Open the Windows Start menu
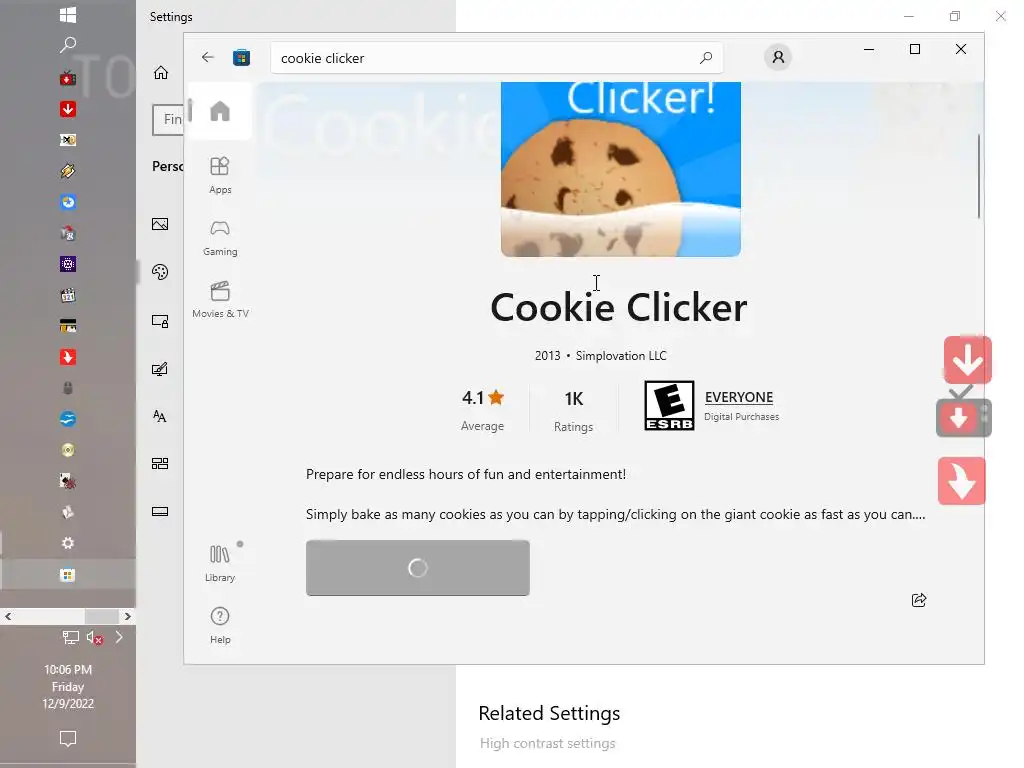The height and width of the screenshot is (768, 1024). click(x=68, y=14)
